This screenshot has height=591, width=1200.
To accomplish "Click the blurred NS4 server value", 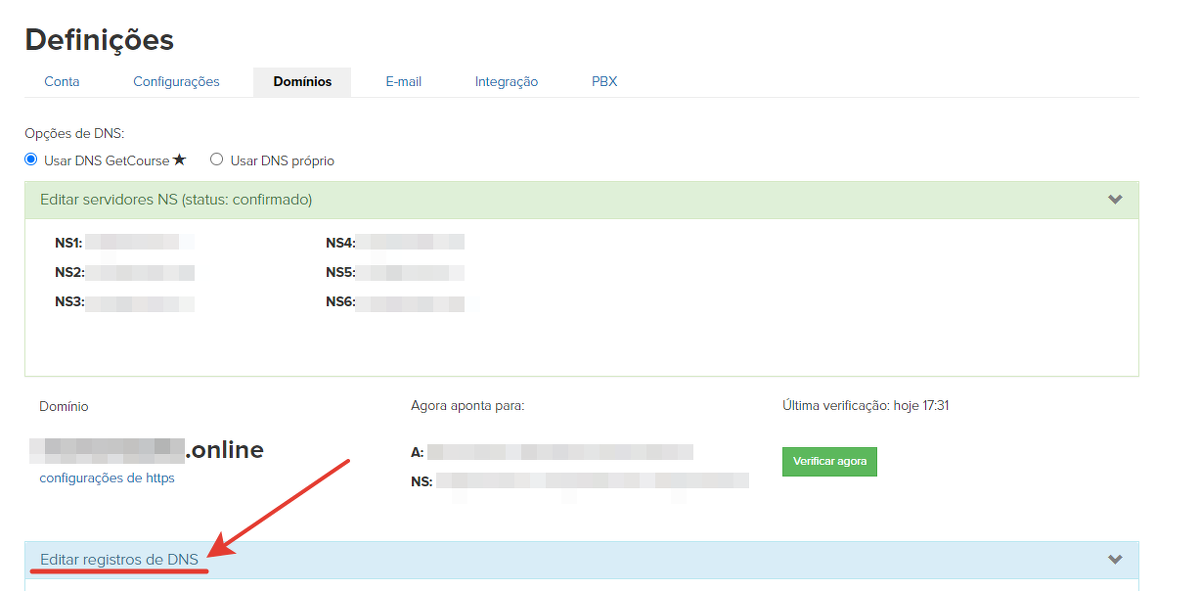I will point(410,242).
